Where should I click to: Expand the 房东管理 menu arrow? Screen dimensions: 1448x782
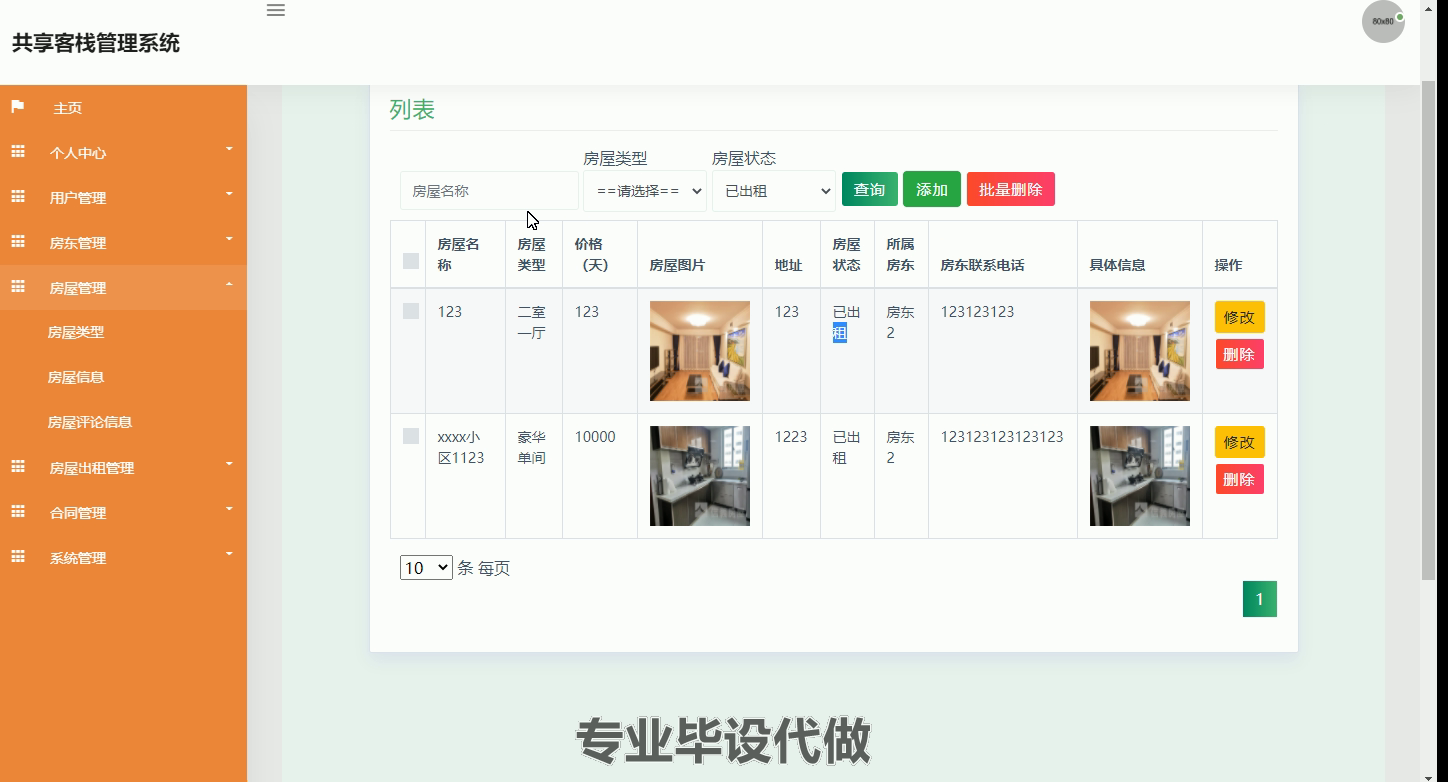[229, 239]
